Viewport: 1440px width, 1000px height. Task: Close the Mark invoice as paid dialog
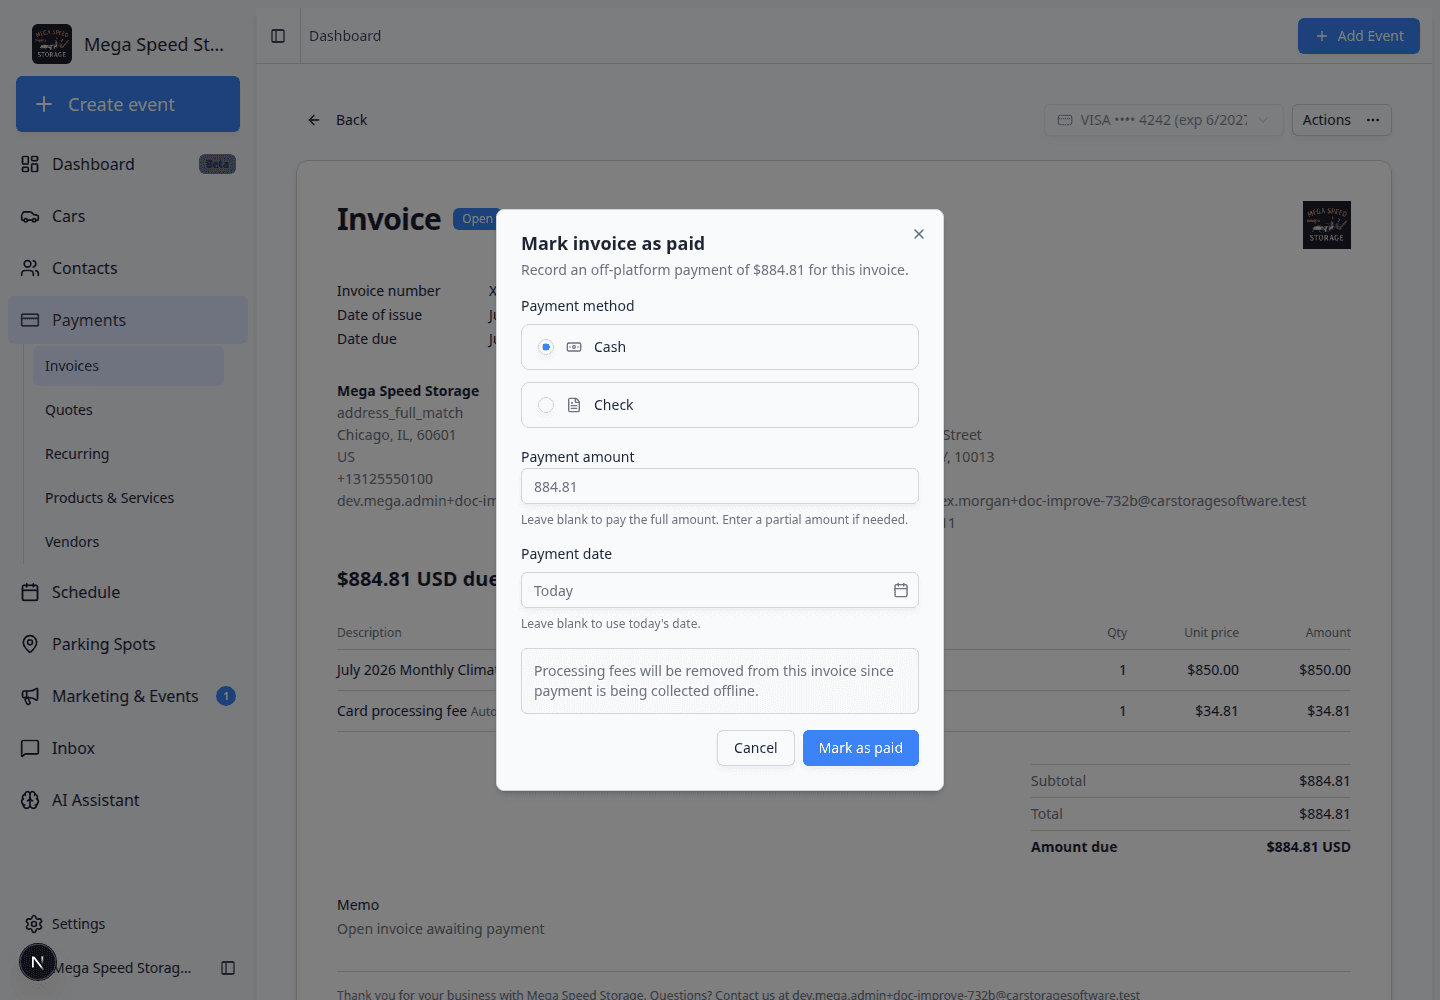click(919, 234)
